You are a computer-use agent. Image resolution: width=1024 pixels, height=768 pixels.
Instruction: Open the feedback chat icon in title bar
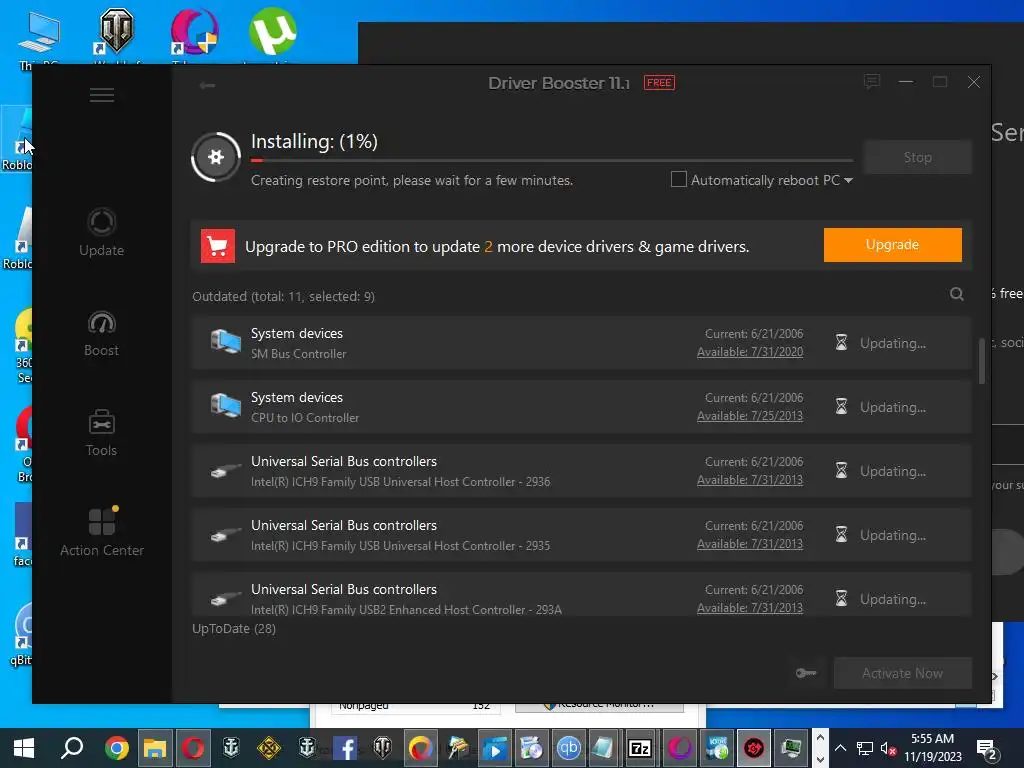coord(872,82)
